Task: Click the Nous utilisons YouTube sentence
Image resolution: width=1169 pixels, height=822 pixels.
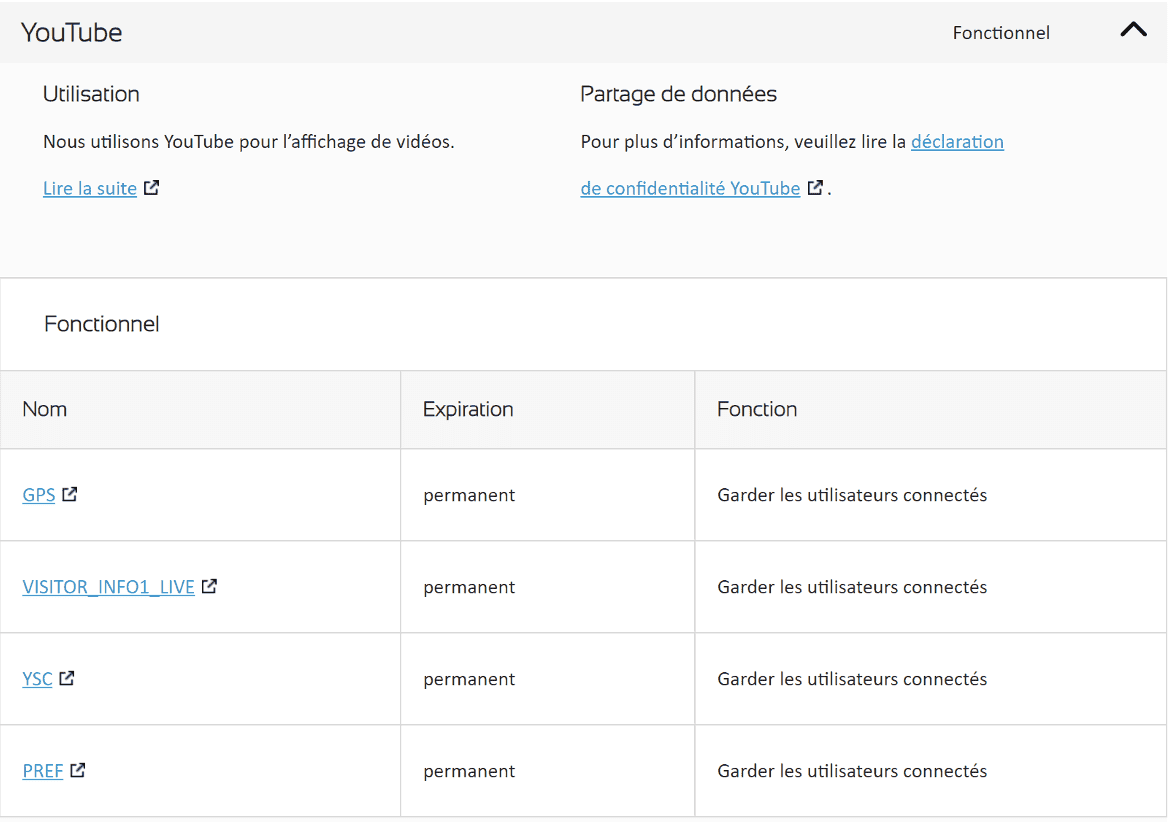Action: (248, 142)
